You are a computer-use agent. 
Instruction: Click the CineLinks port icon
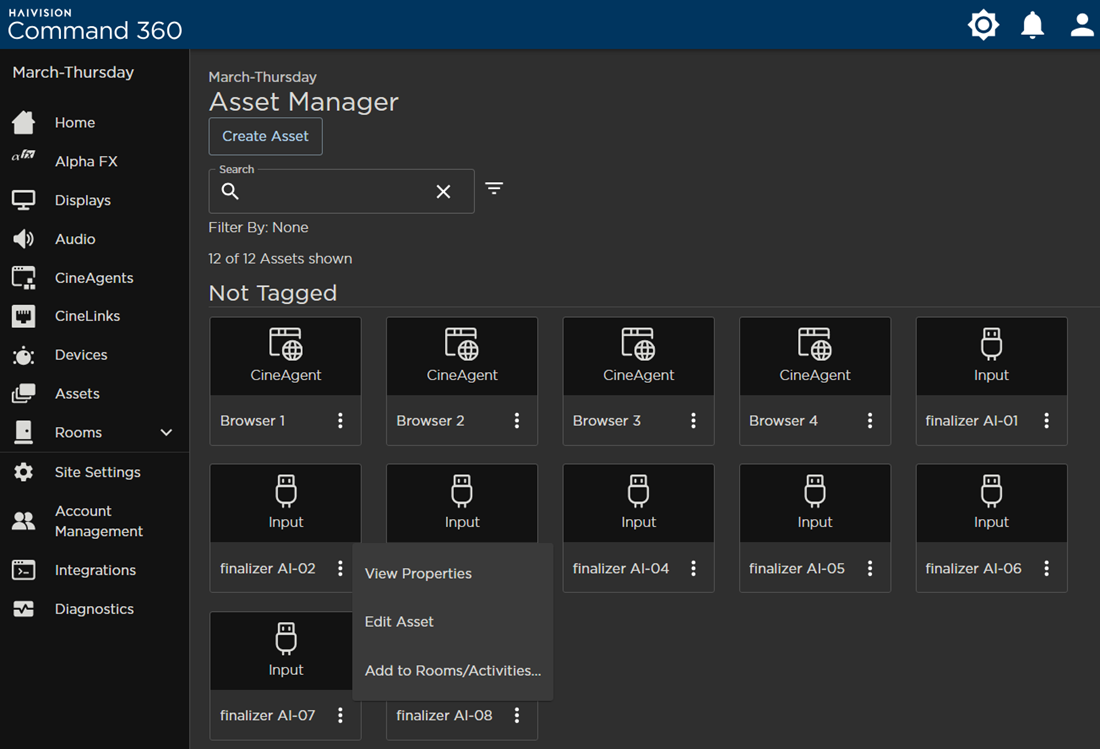[x=23, y=316]
